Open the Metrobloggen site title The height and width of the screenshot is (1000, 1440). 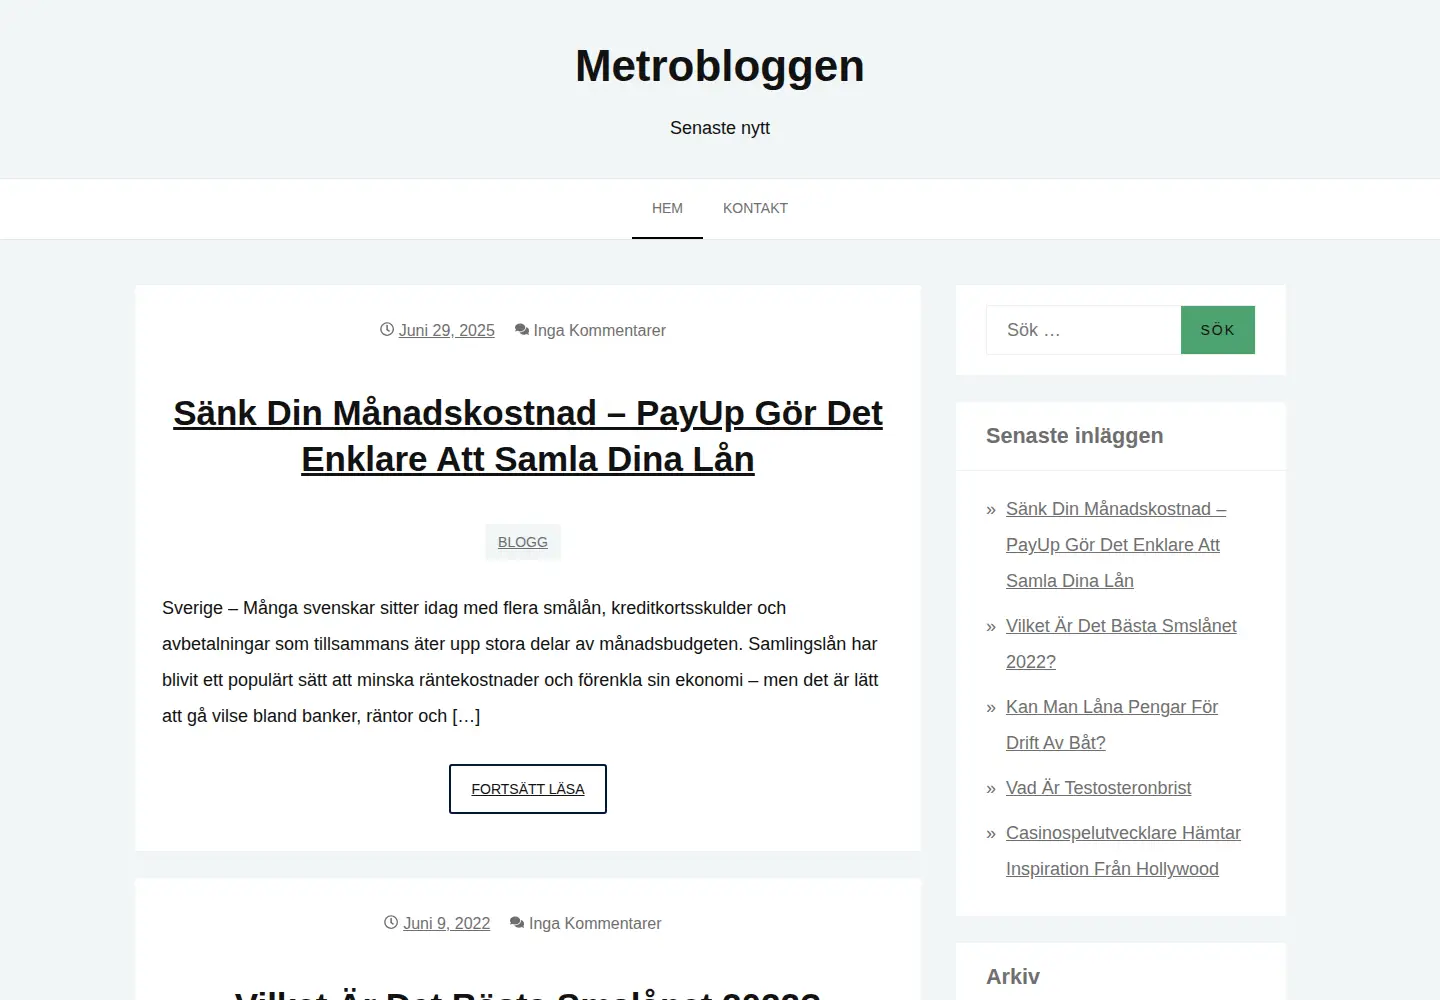tap(720, 66)
